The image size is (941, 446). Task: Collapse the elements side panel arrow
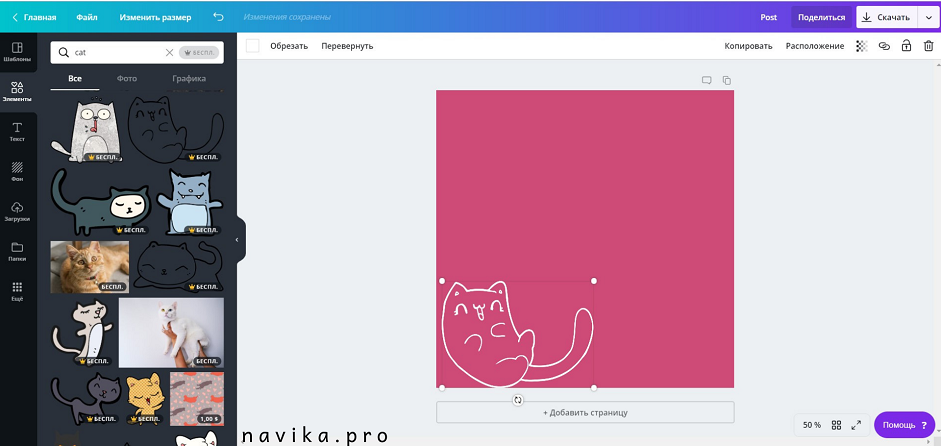[237, 240]
